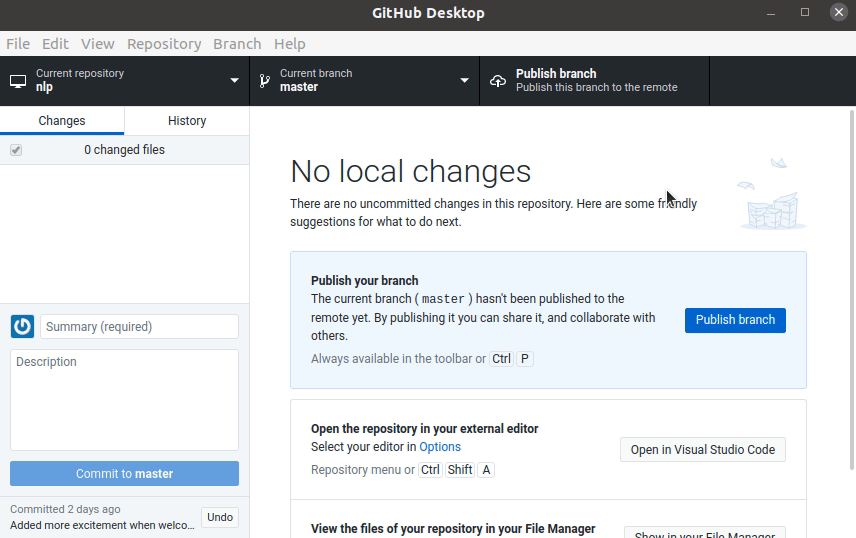Viewport: 856px width, 538px height.
Task: Close the GitHub Desktop window
Action: pos(839,12)
